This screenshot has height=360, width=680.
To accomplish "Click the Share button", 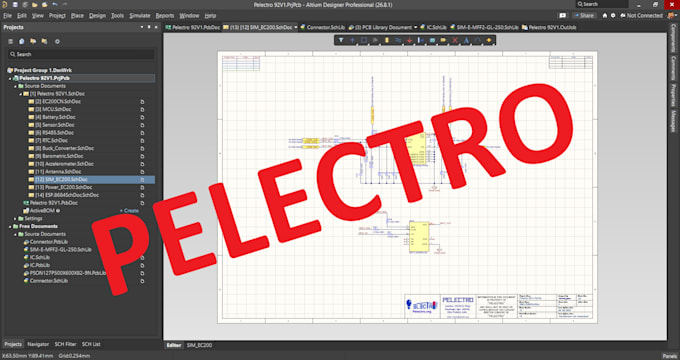I will (584, 15).
